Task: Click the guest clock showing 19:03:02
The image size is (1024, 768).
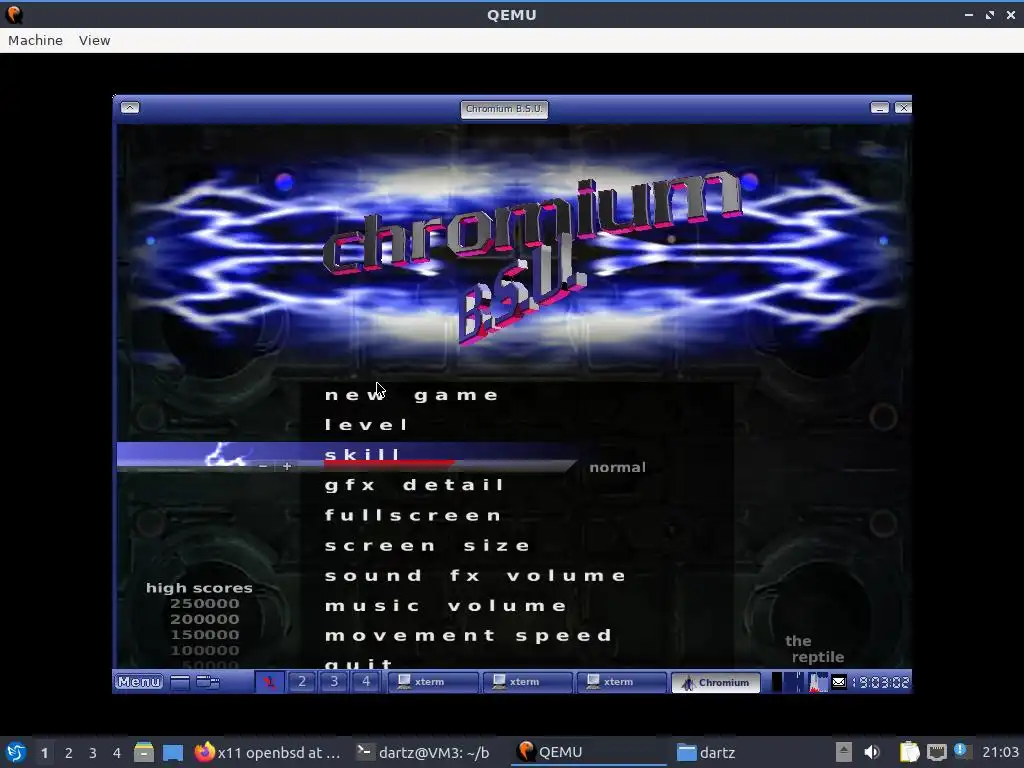Action: click(881, 682)
